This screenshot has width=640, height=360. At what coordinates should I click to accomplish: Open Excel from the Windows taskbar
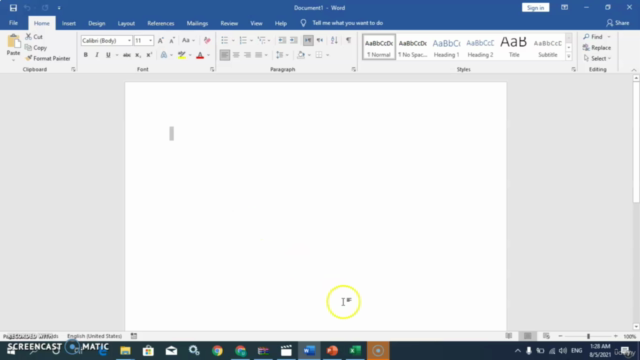[x=355, y=351]
